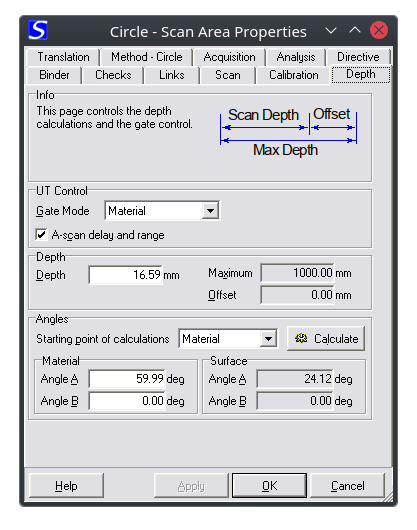This screenshot has height=530, width=417.
Task: Select the Directive tab
Action: 358,57
